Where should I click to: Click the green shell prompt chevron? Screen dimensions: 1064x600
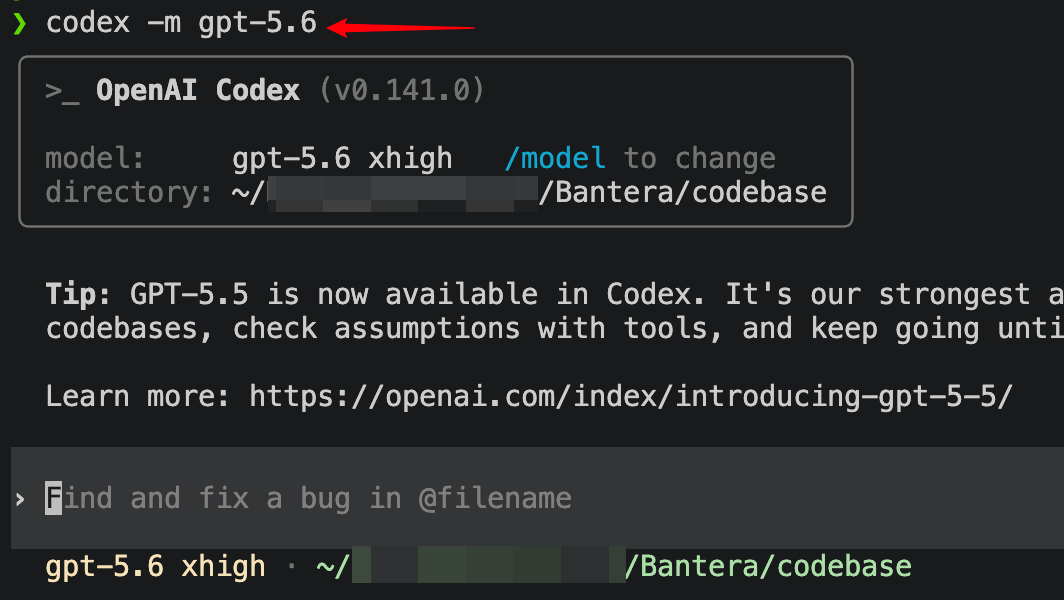point(19,24)
